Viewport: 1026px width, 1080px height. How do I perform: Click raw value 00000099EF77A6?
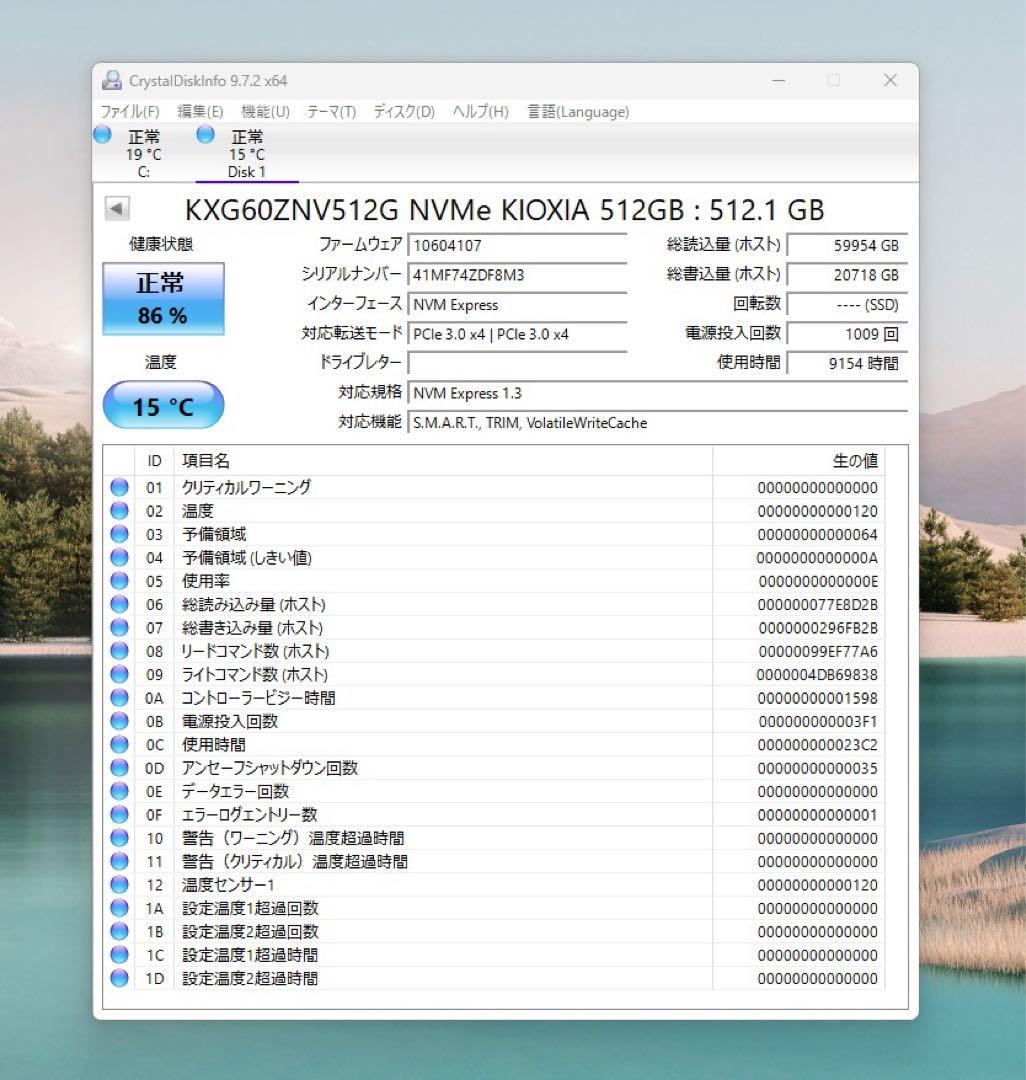[x=818, y=652]
